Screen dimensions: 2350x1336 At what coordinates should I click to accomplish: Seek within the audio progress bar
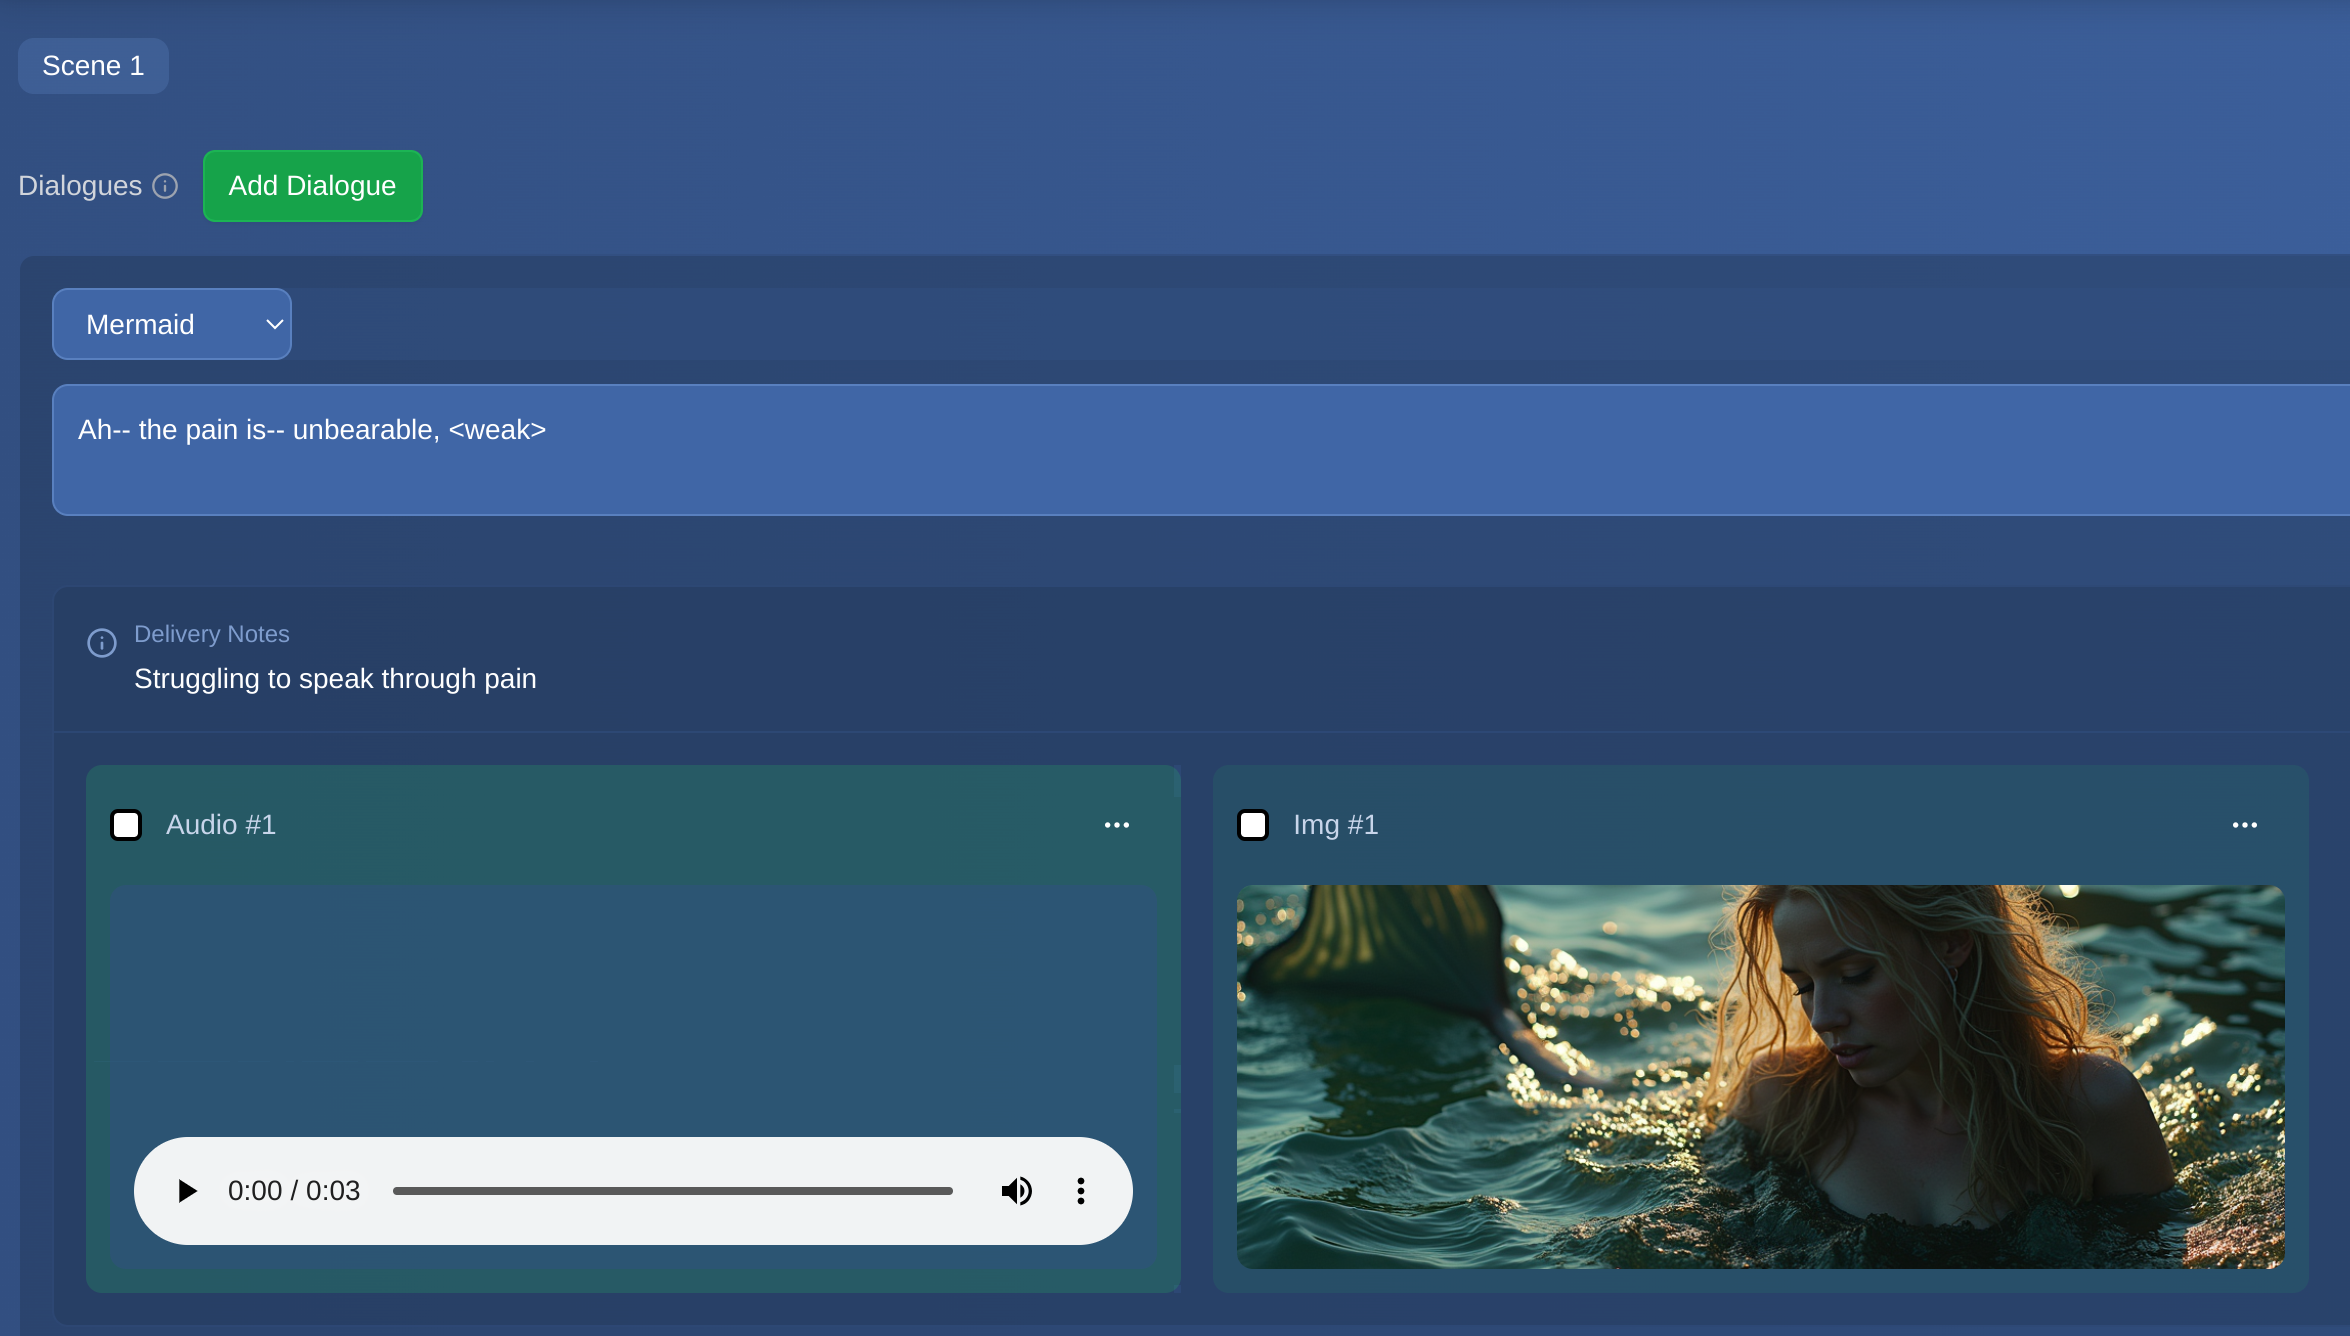click(672, 1191)
